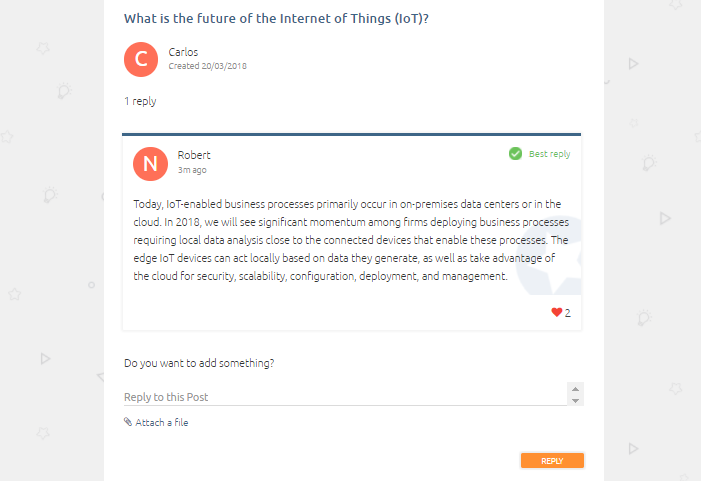Click the down arrow on reply box
Screen dimensions: 701x481
[x=575, y=401]
